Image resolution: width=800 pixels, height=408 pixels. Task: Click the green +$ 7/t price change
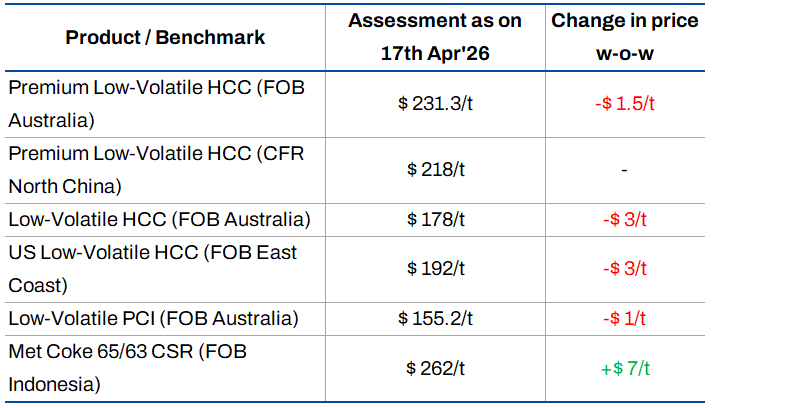624,368
